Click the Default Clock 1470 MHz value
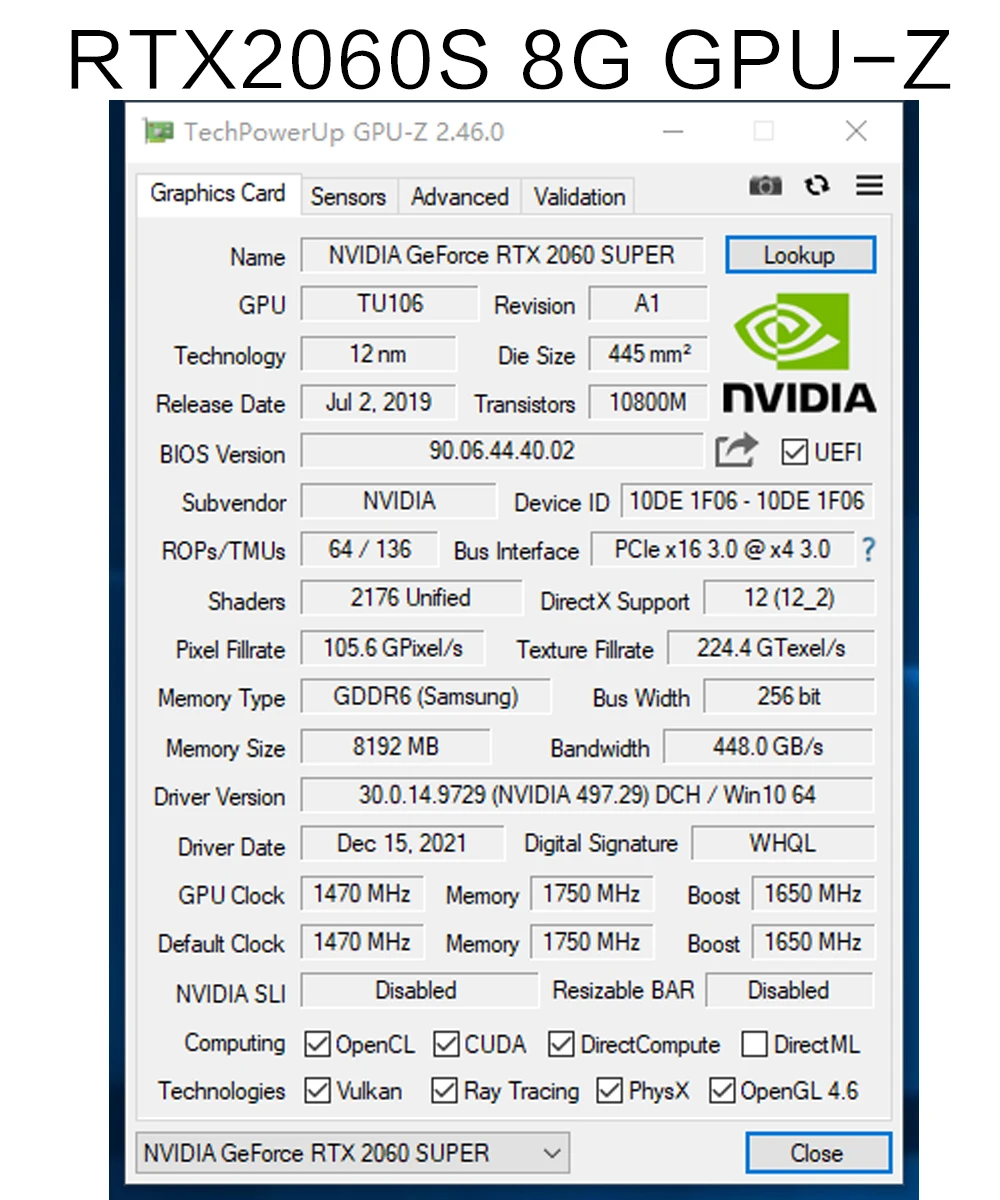This screenshot has width=1000, height=1200. pyautogui.click(x=362, y=942)
